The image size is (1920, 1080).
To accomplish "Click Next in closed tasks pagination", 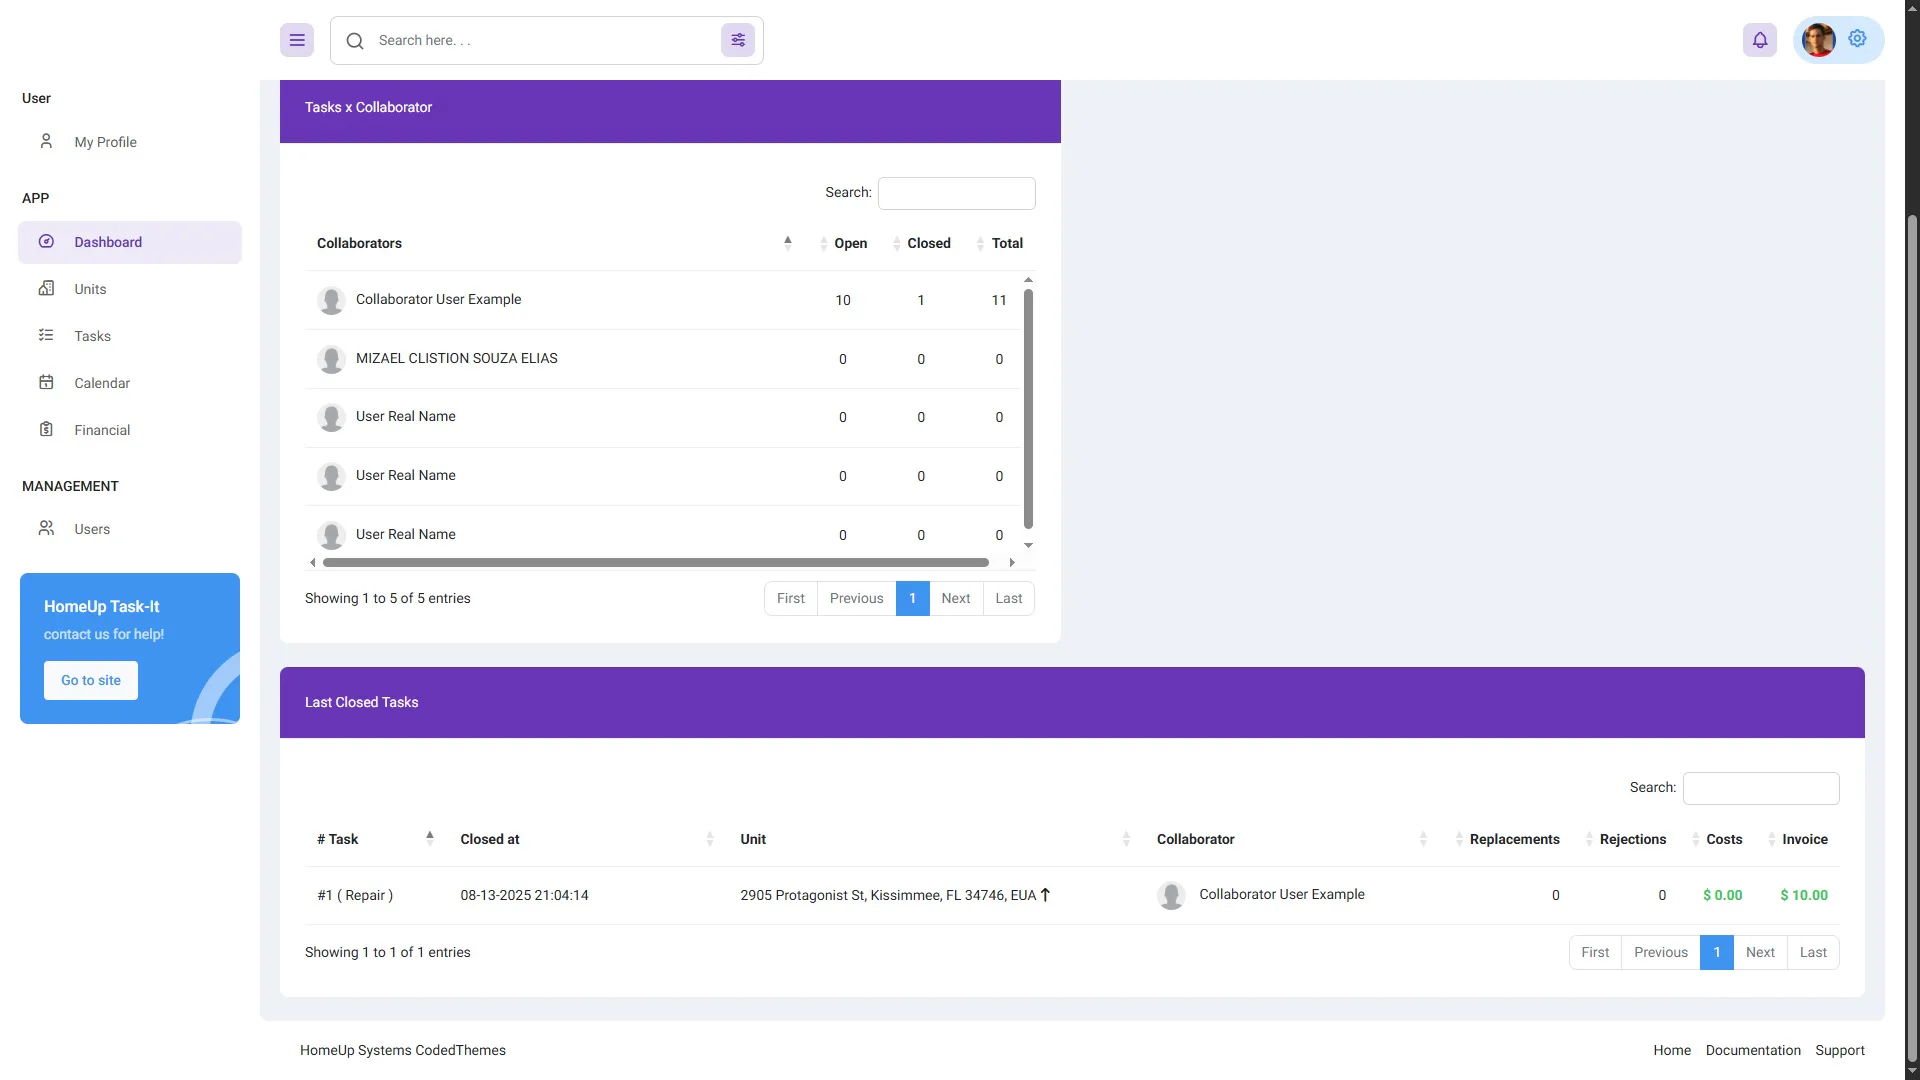I will click(1760, 952).
